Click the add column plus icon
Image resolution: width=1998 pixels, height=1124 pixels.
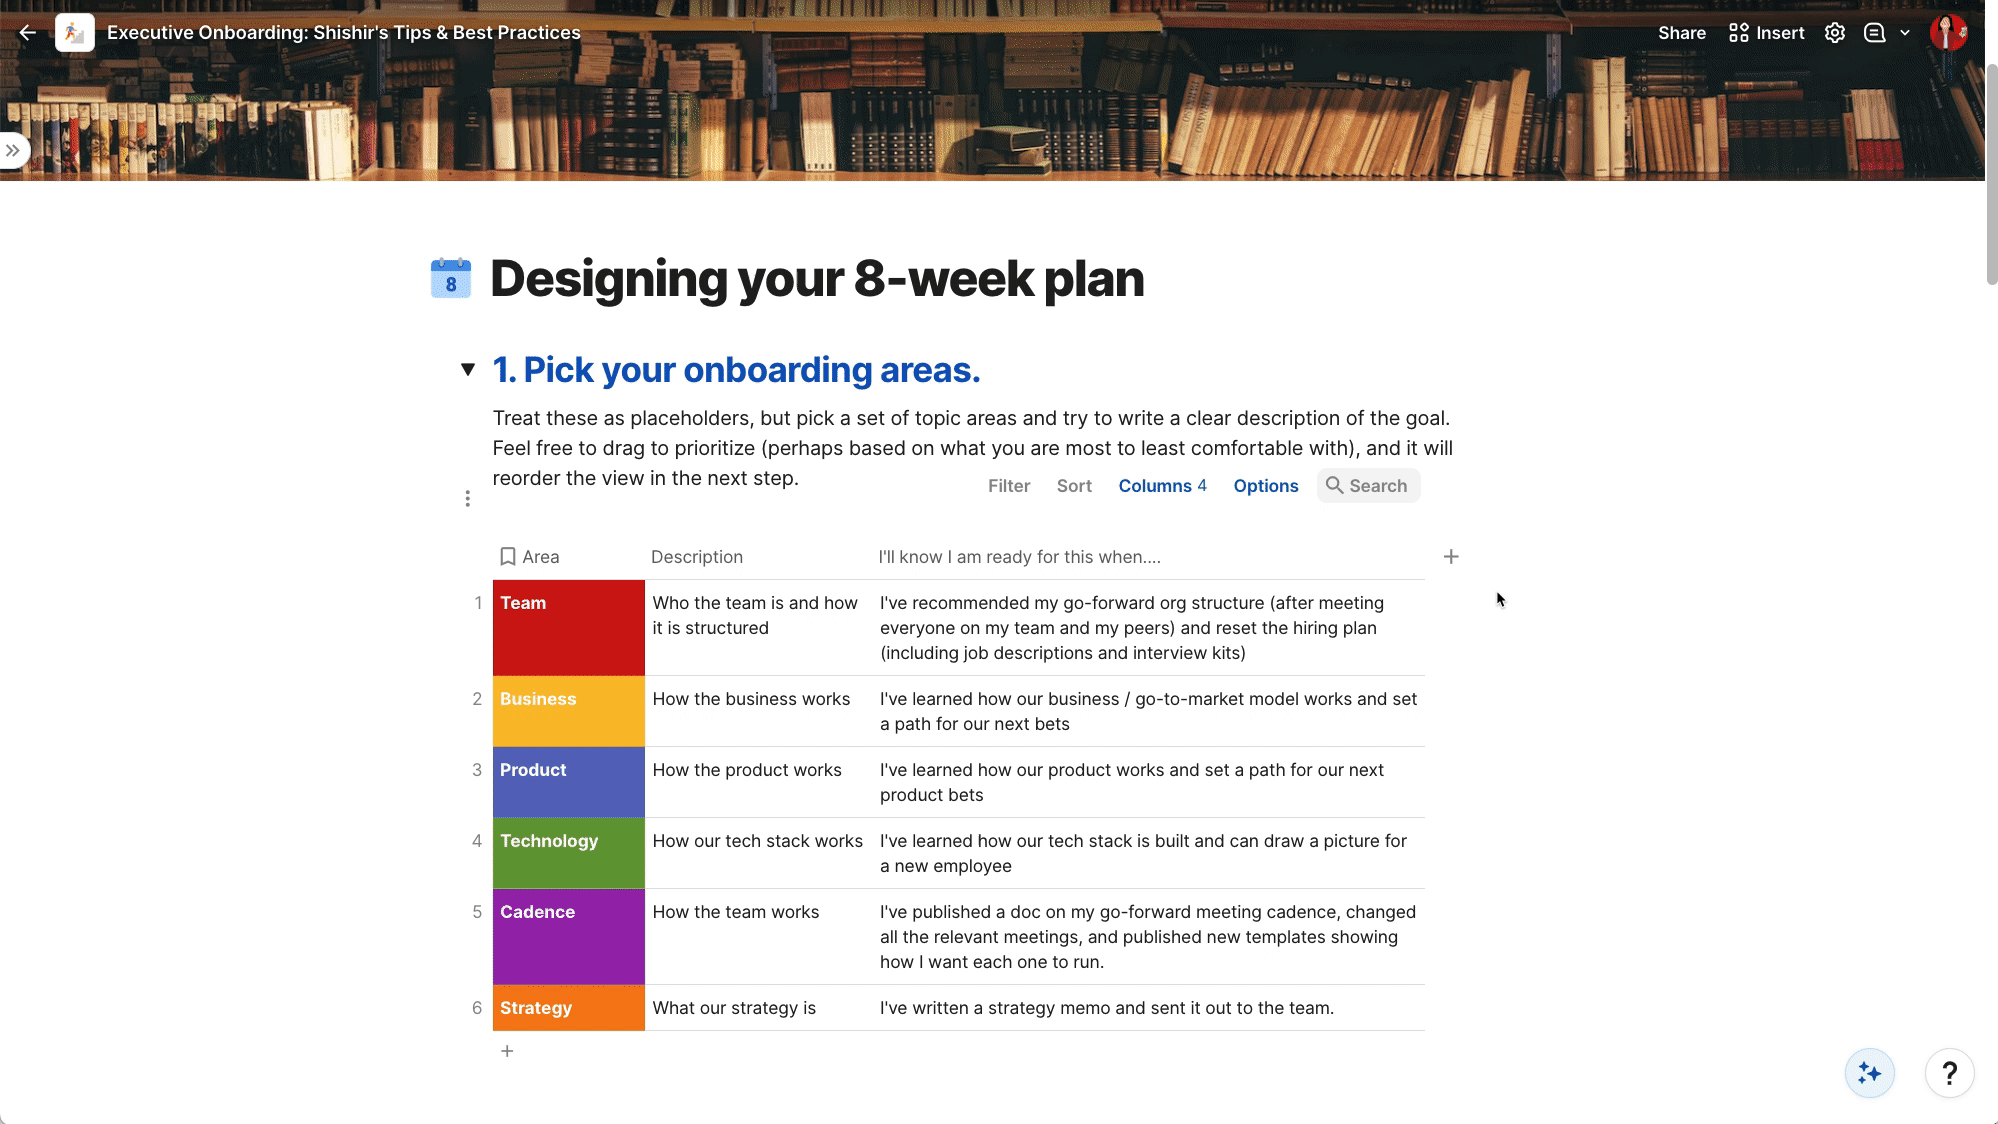point(1452,556)
